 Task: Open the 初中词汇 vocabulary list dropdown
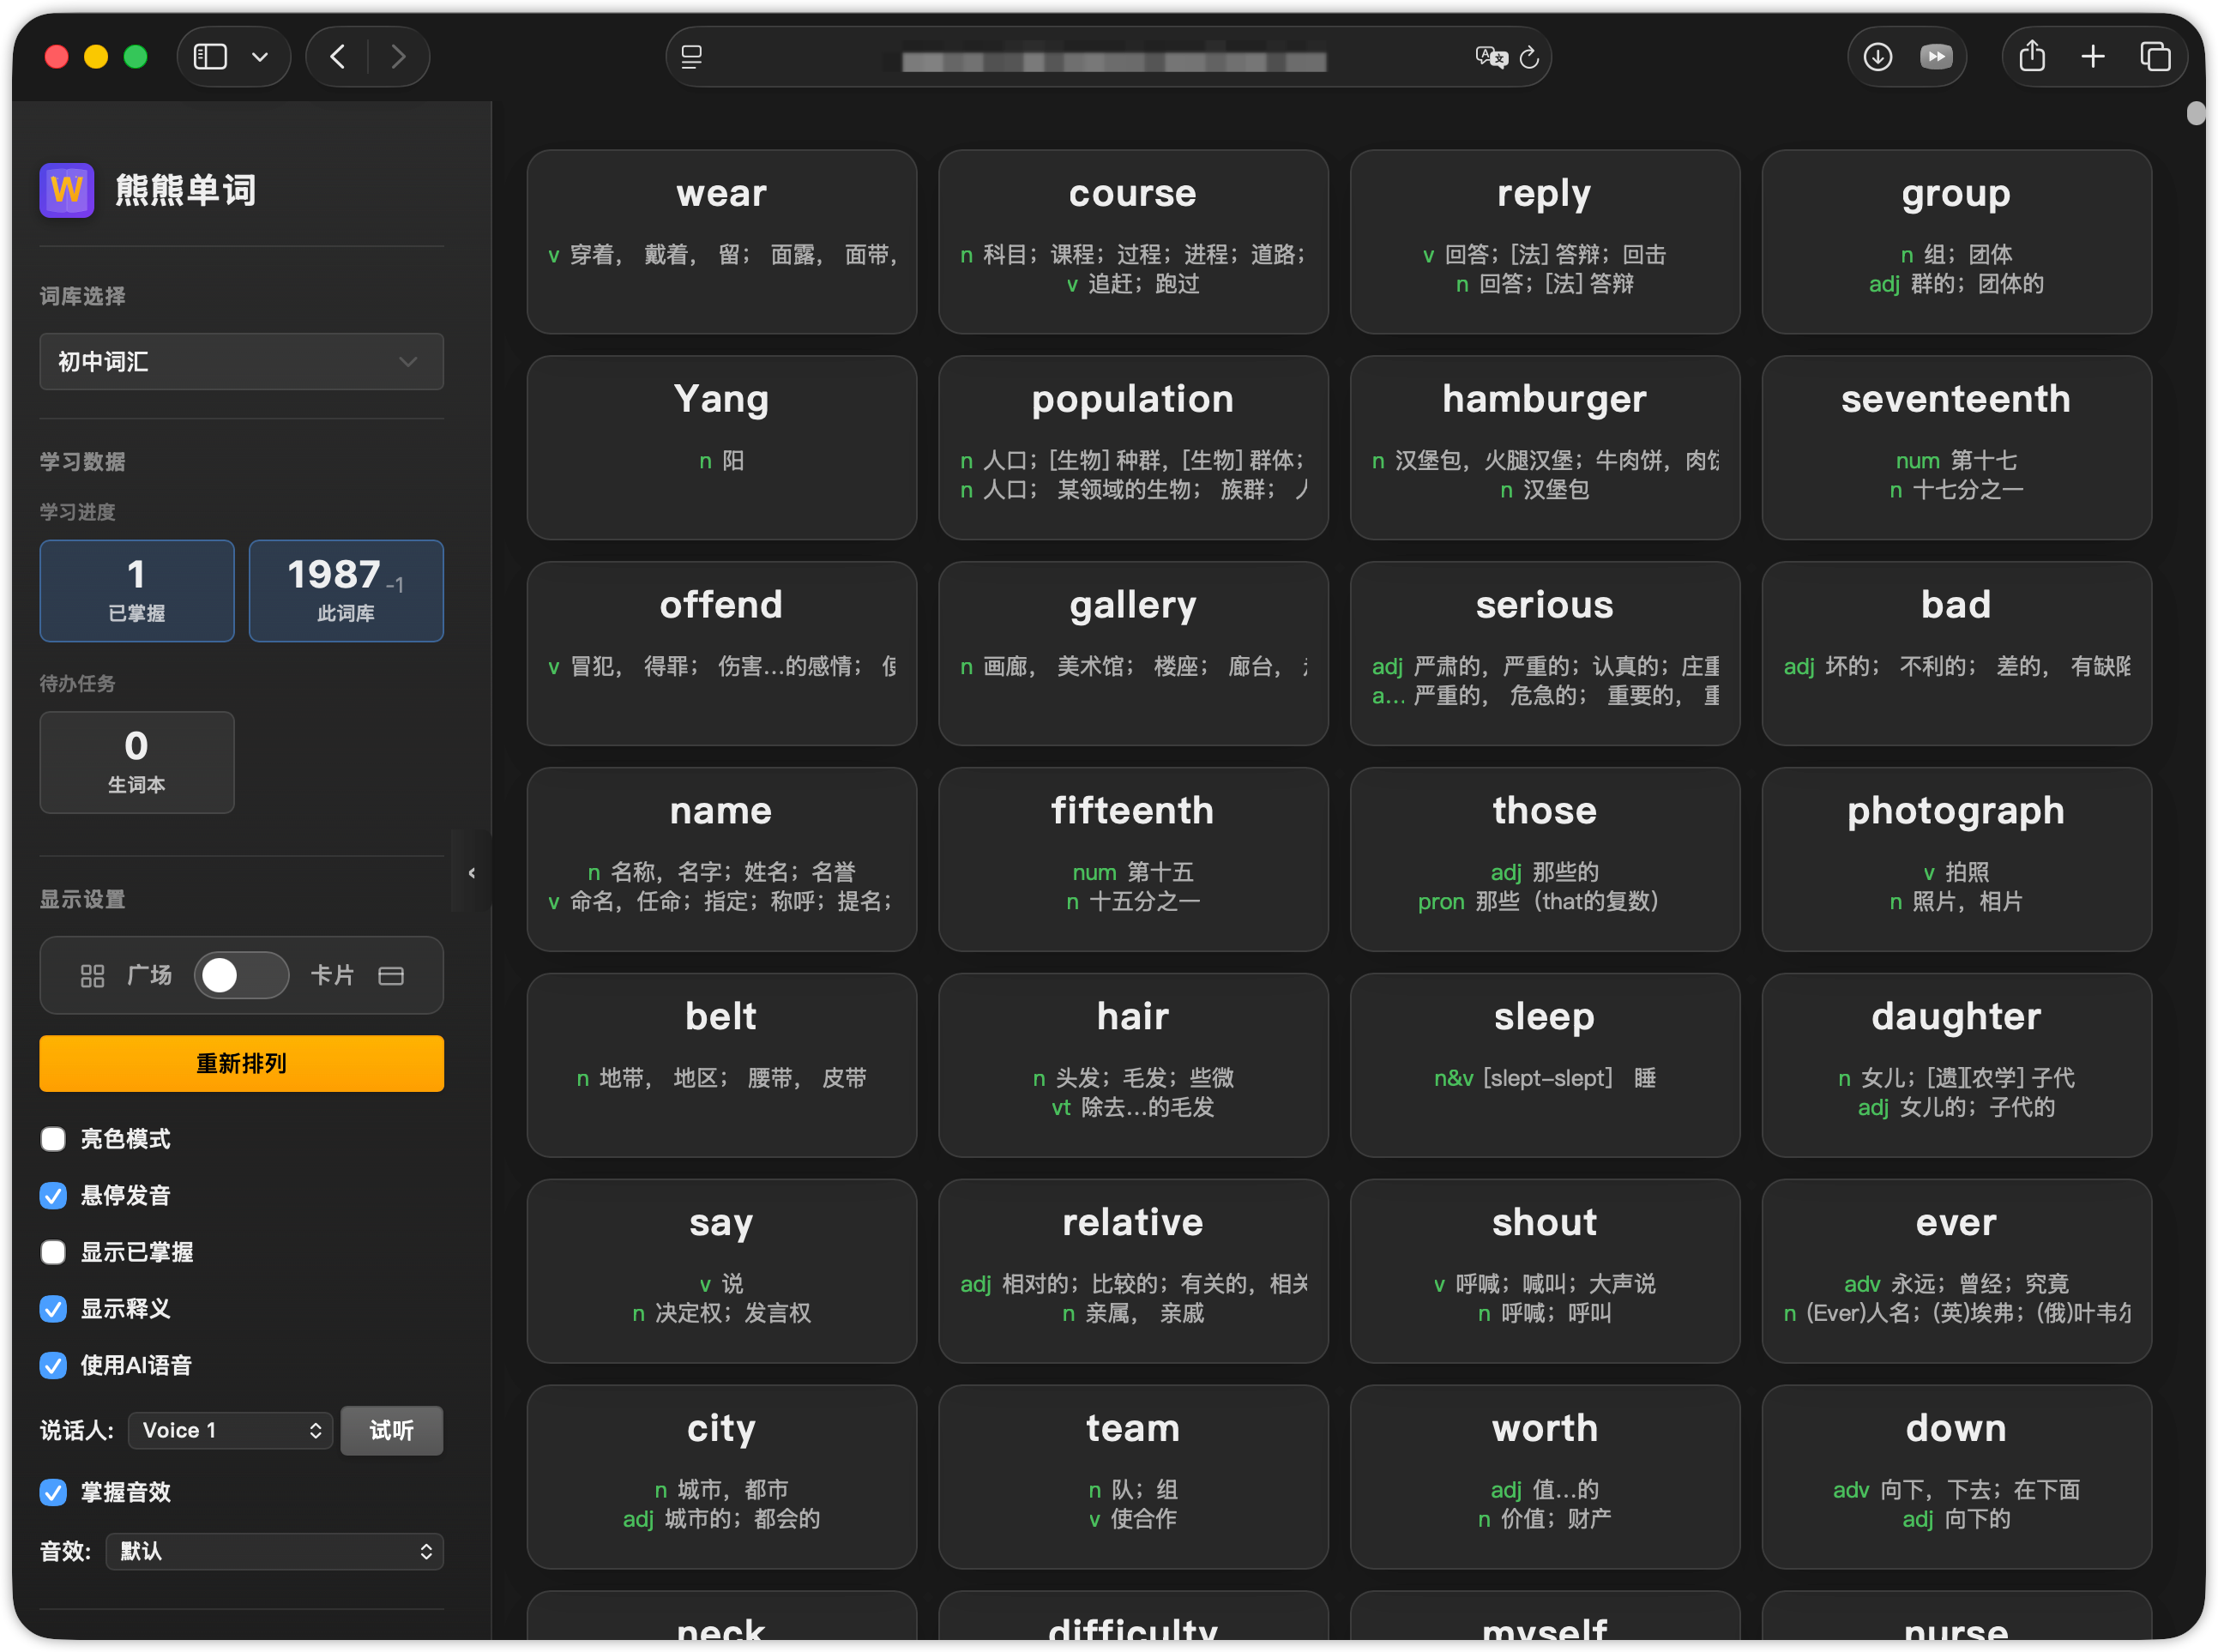[x=241, y=361]
